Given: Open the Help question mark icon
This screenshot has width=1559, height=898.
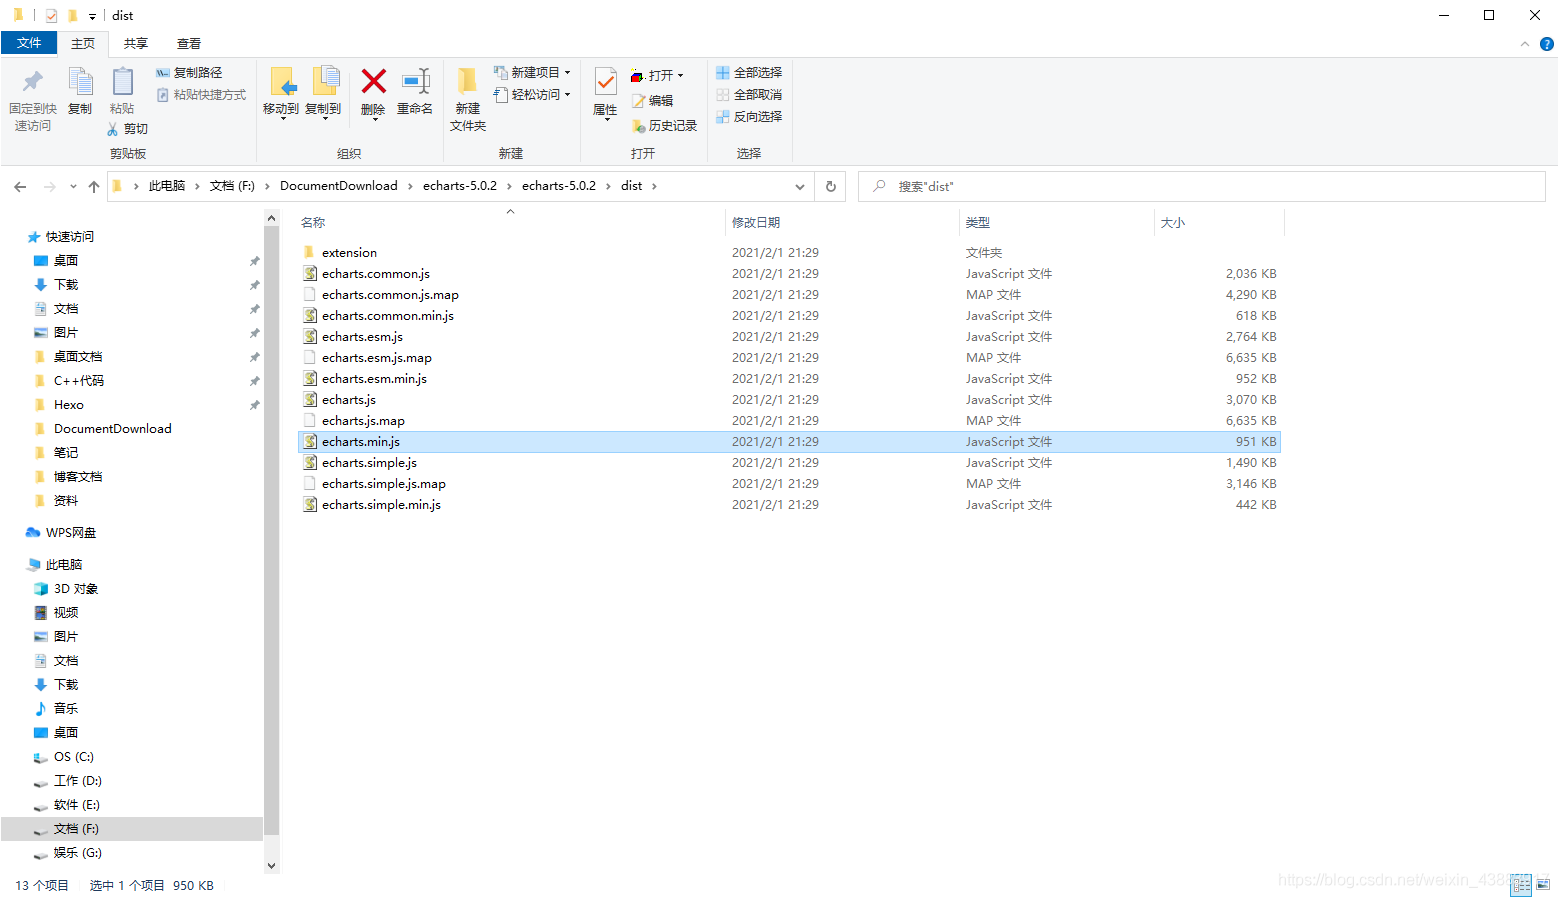Looking at the screenshot, I should click(1547, 44).
